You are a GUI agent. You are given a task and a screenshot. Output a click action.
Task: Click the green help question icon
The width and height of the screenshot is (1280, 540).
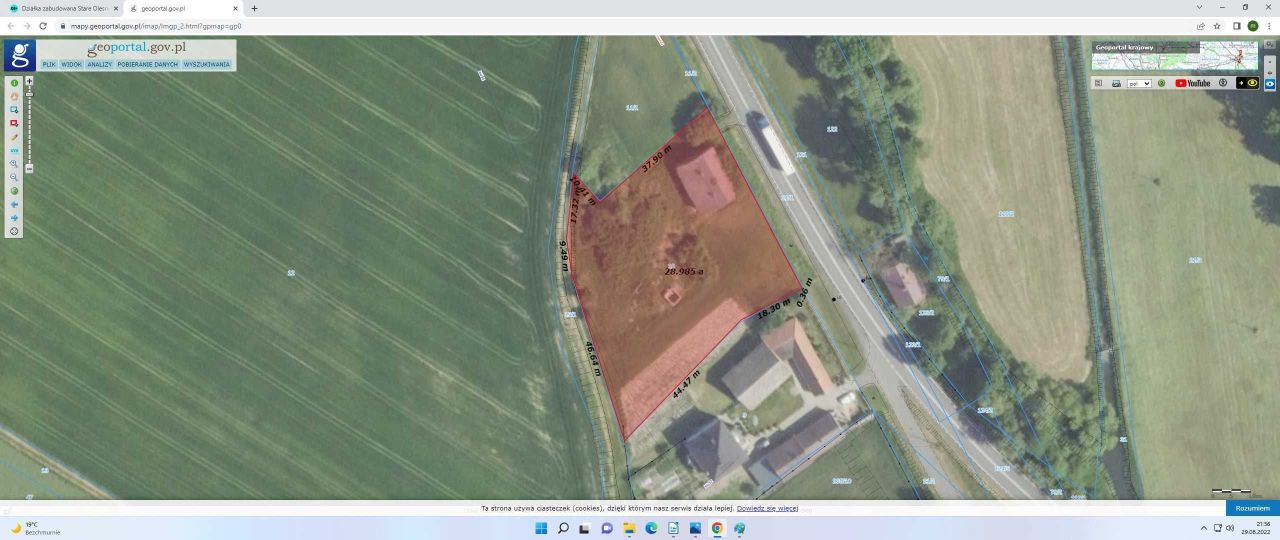(1161, 83)
